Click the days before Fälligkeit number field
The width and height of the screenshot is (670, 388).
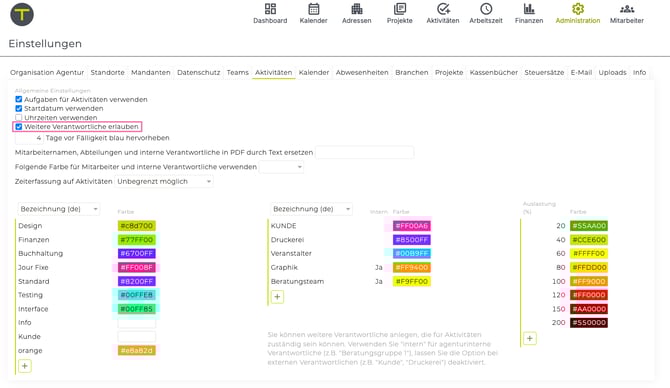point(29,138)
